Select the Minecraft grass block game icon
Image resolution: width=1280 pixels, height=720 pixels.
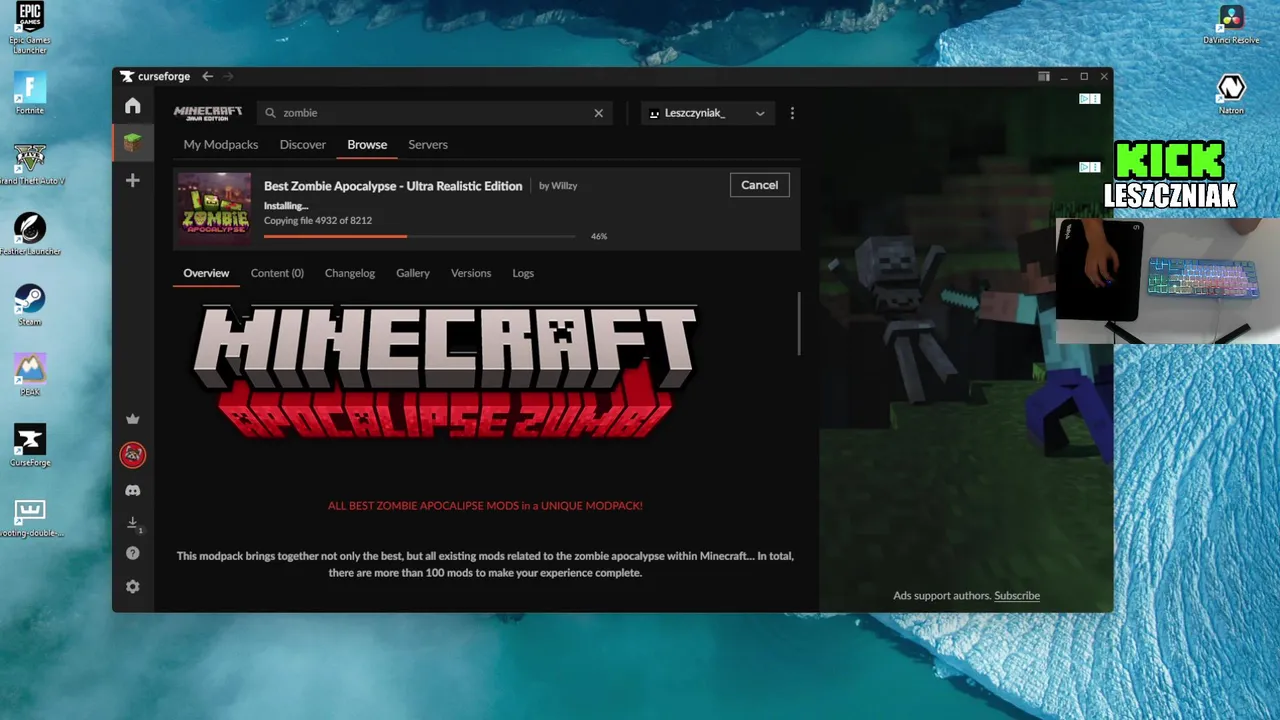tap(132, 143)
